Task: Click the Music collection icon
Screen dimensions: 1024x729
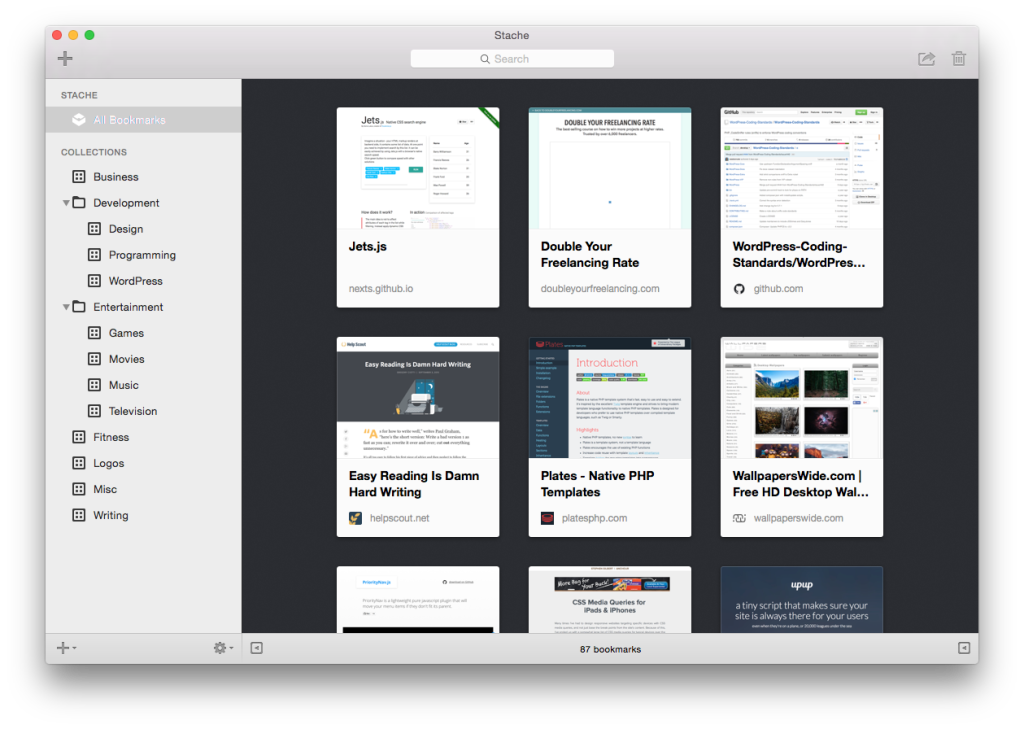Action: pos(95,385)
